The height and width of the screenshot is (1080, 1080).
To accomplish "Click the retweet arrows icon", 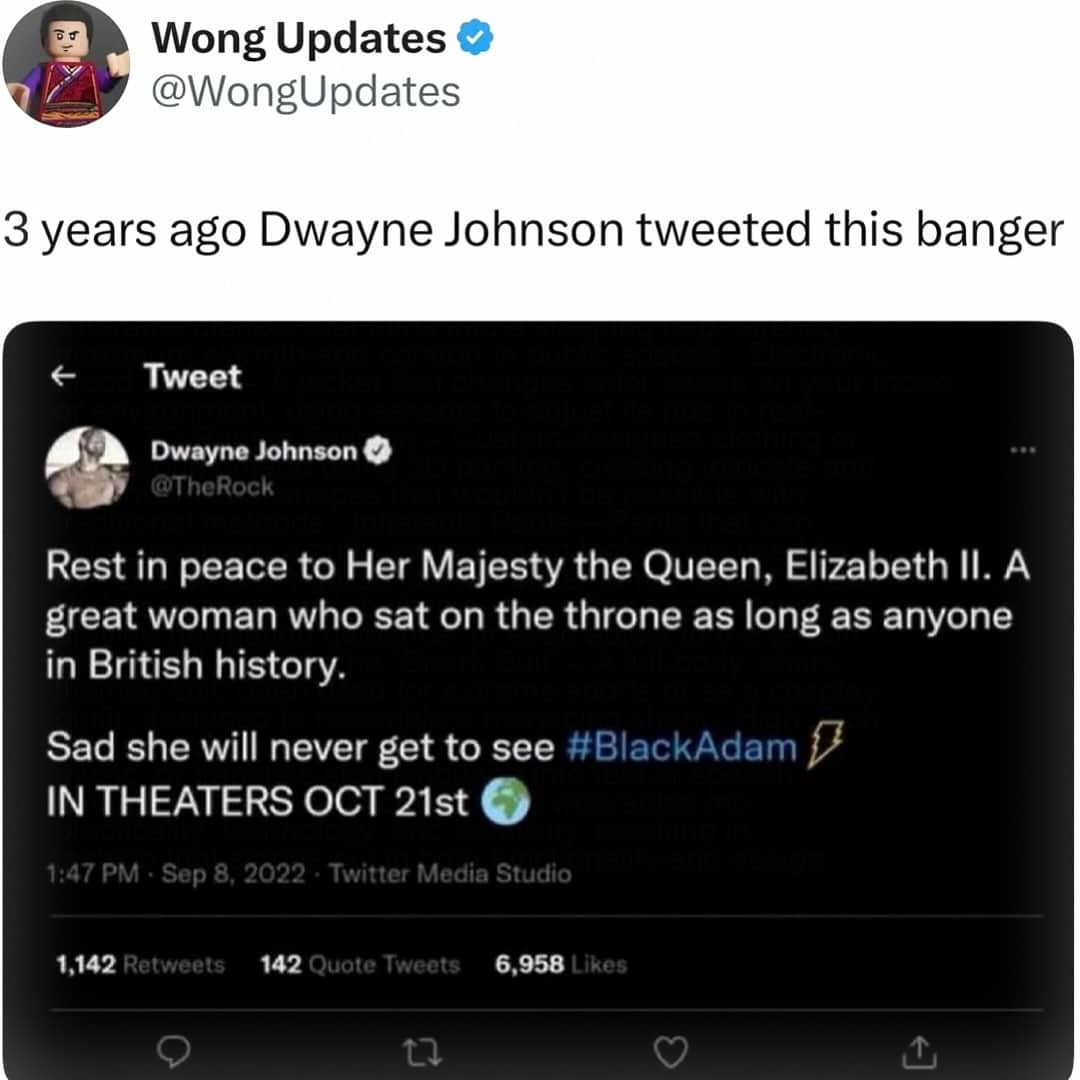I will pos(422,1052).
